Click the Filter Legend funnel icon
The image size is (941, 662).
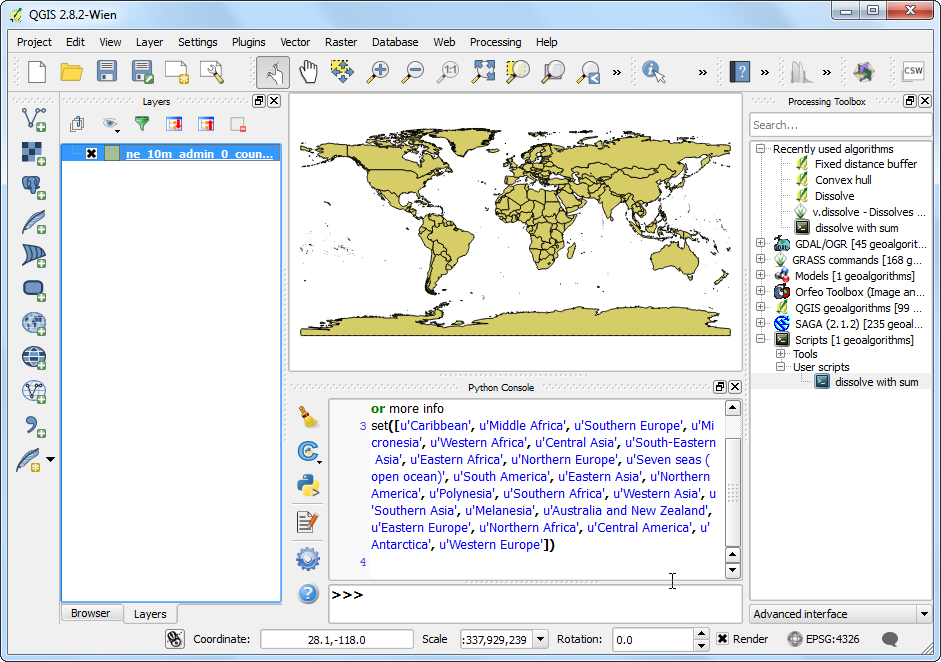[x=142, y=124]
